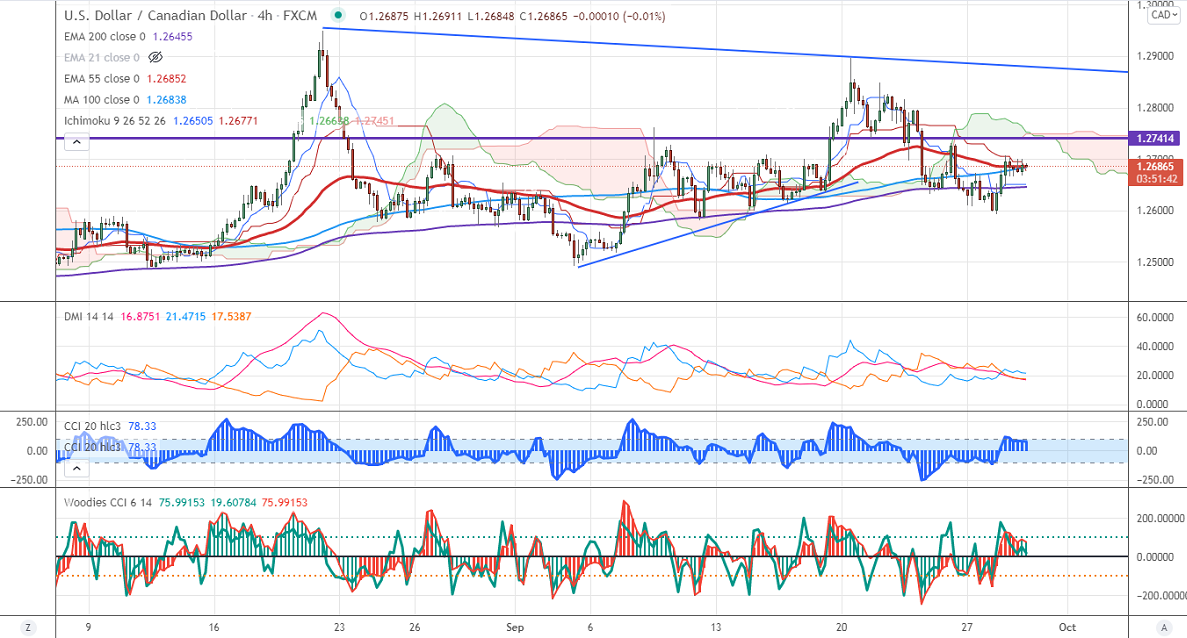Collapse the CCI pane legend arrow
The height and width of the screenshot is (638, 1187).
(x=76, y=468)
